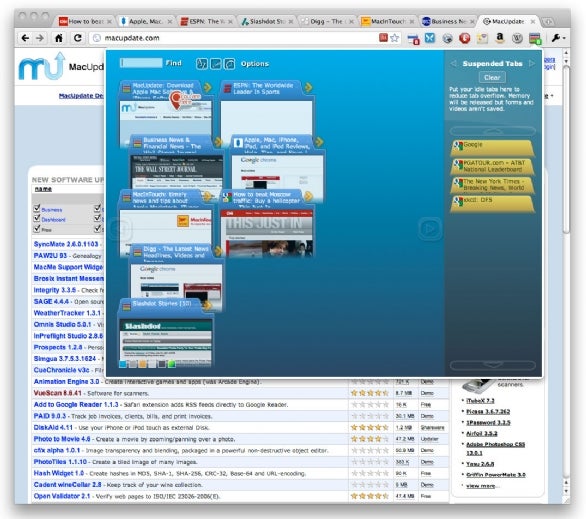Open the tab manager extension with green badge
The height and width of the screenshot is (519, 586).
(535, 38)
